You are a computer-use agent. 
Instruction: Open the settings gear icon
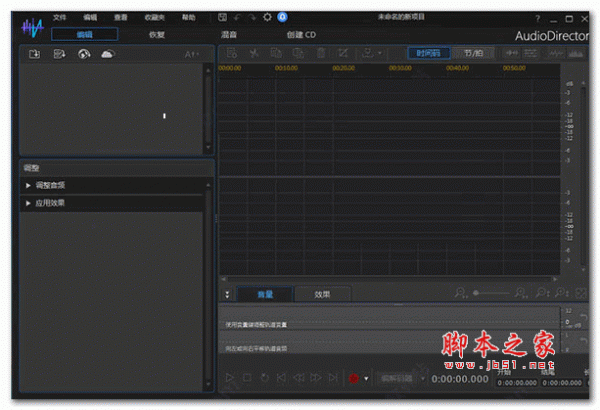click(x=267, y=18)
